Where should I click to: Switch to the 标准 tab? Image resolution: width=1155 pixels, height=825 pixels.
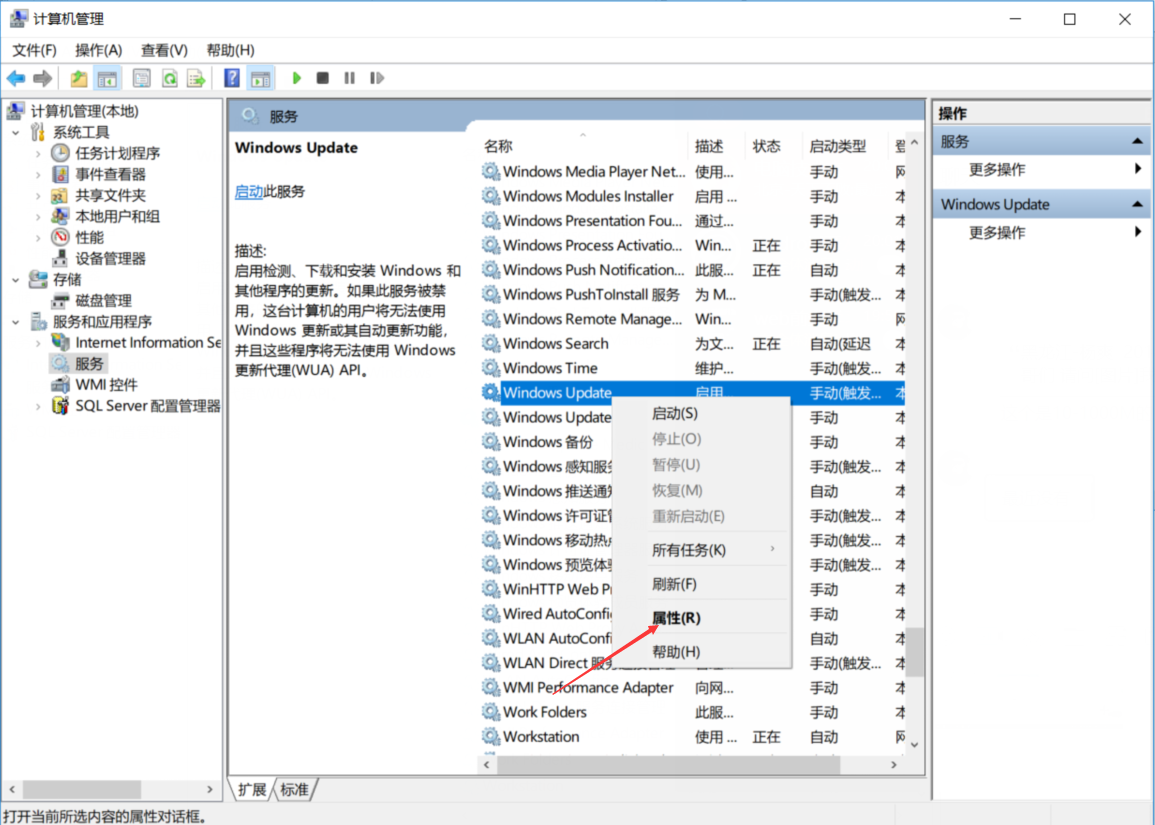pos(295,790)
